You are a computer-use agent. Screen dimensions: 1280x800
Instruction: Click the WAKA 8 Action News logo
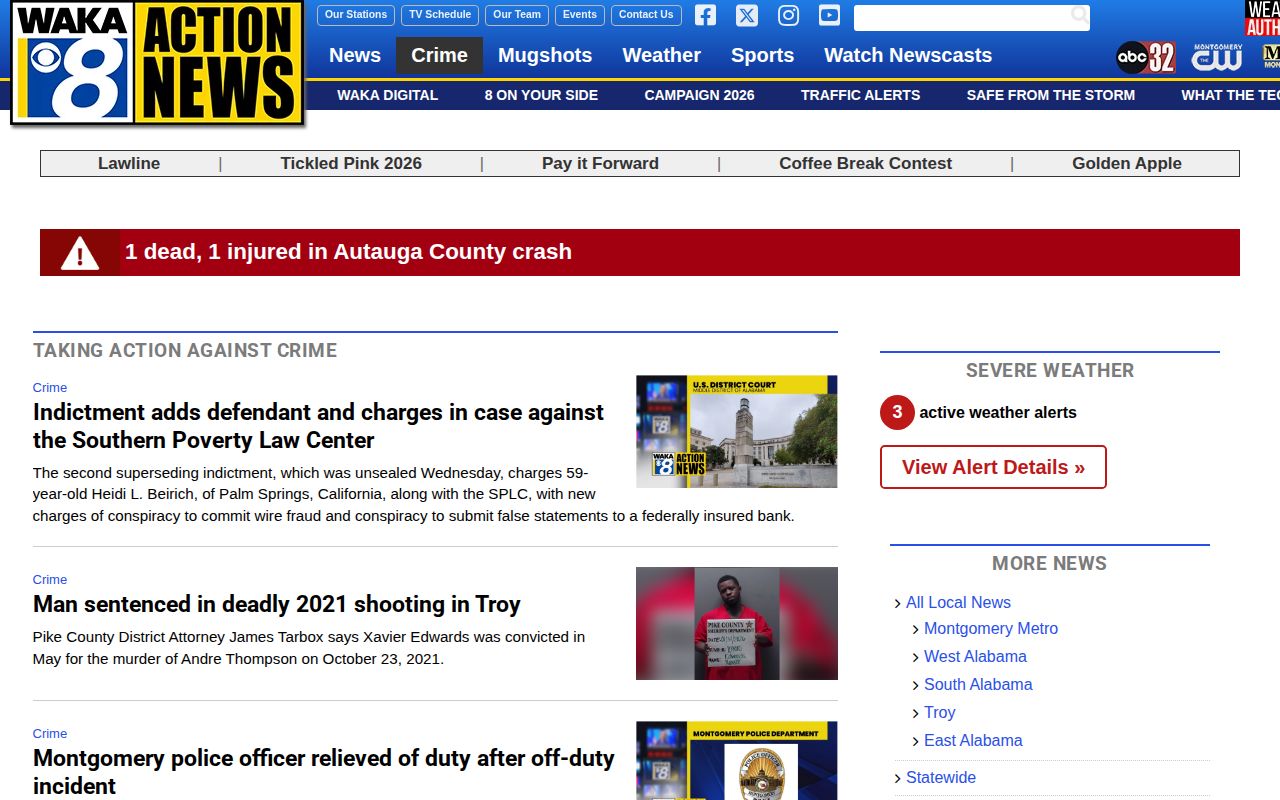point(157,64)
